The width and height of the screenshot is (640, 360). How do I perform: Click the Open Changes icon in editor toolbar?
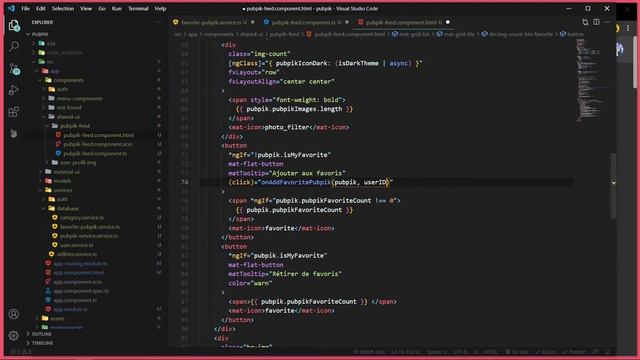[585, 22]
